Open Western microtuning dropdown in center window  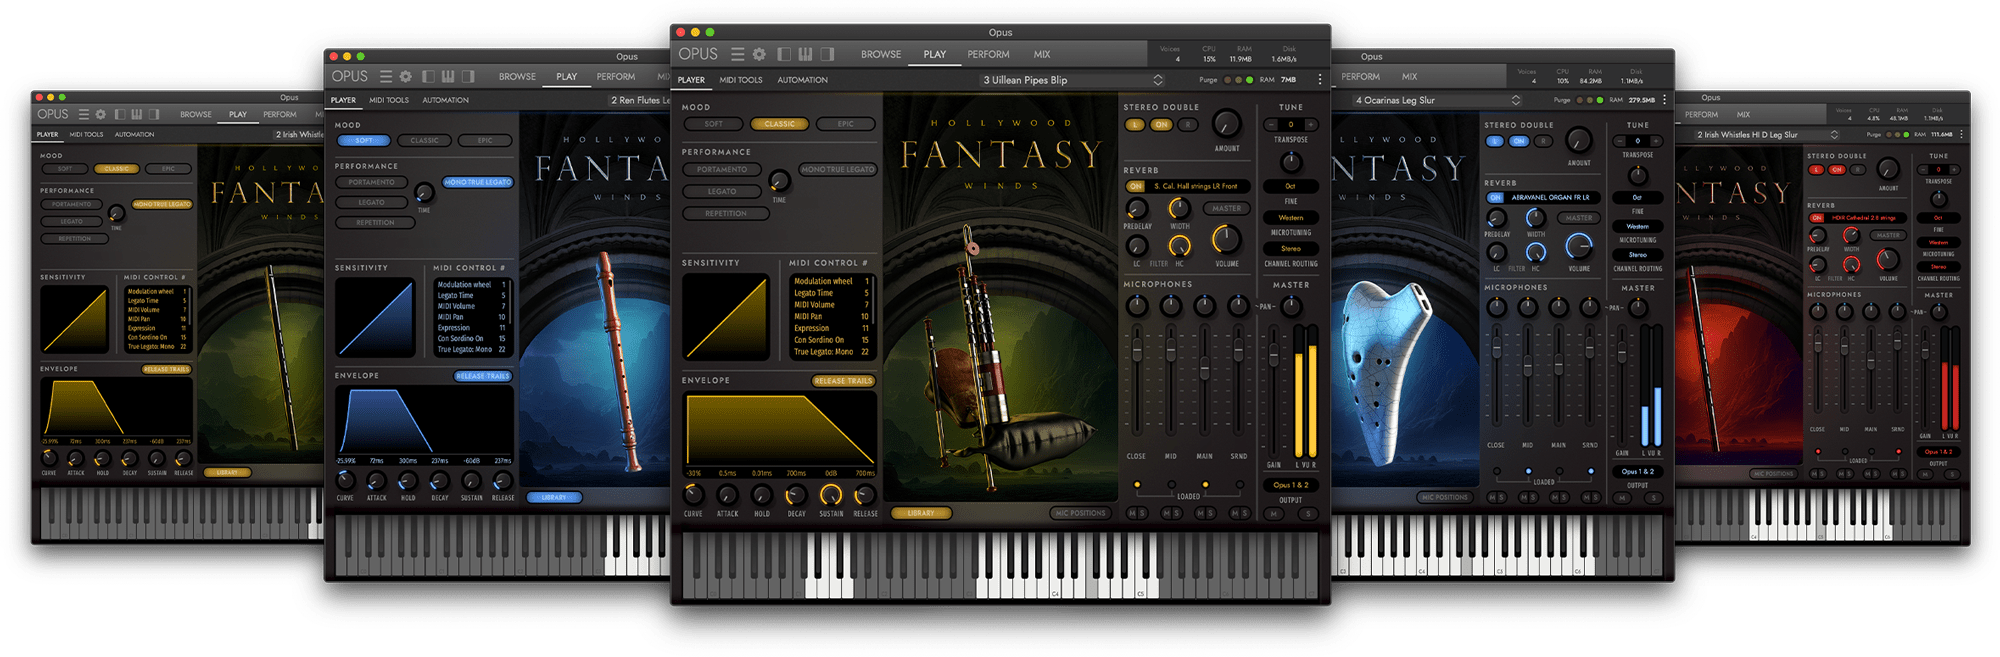tap(1291, 217)
